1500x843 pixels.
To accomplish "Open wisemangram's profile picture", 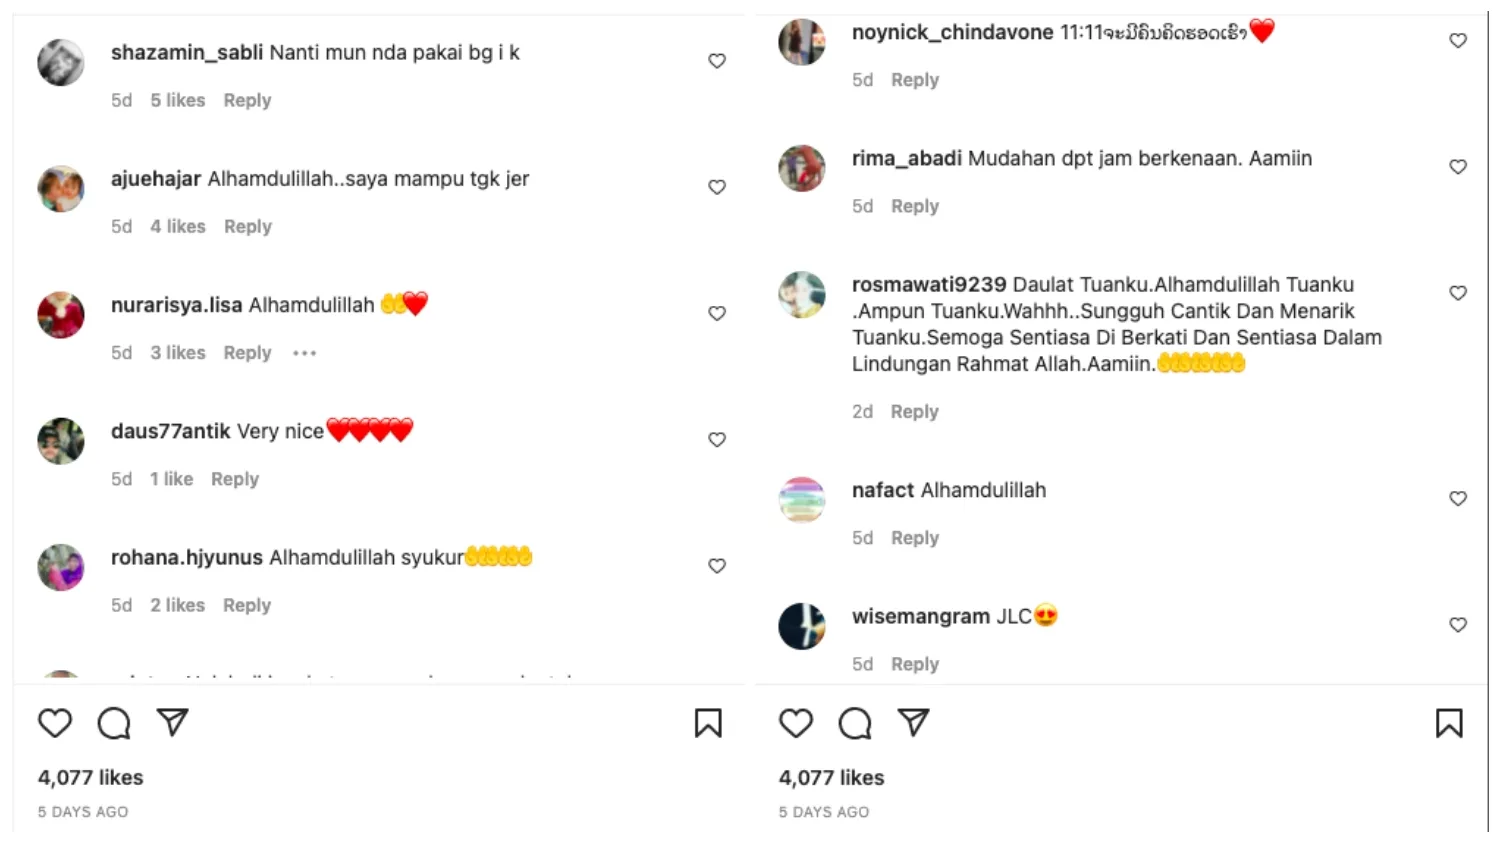I will pyautogui.click(x=802, y=626).
